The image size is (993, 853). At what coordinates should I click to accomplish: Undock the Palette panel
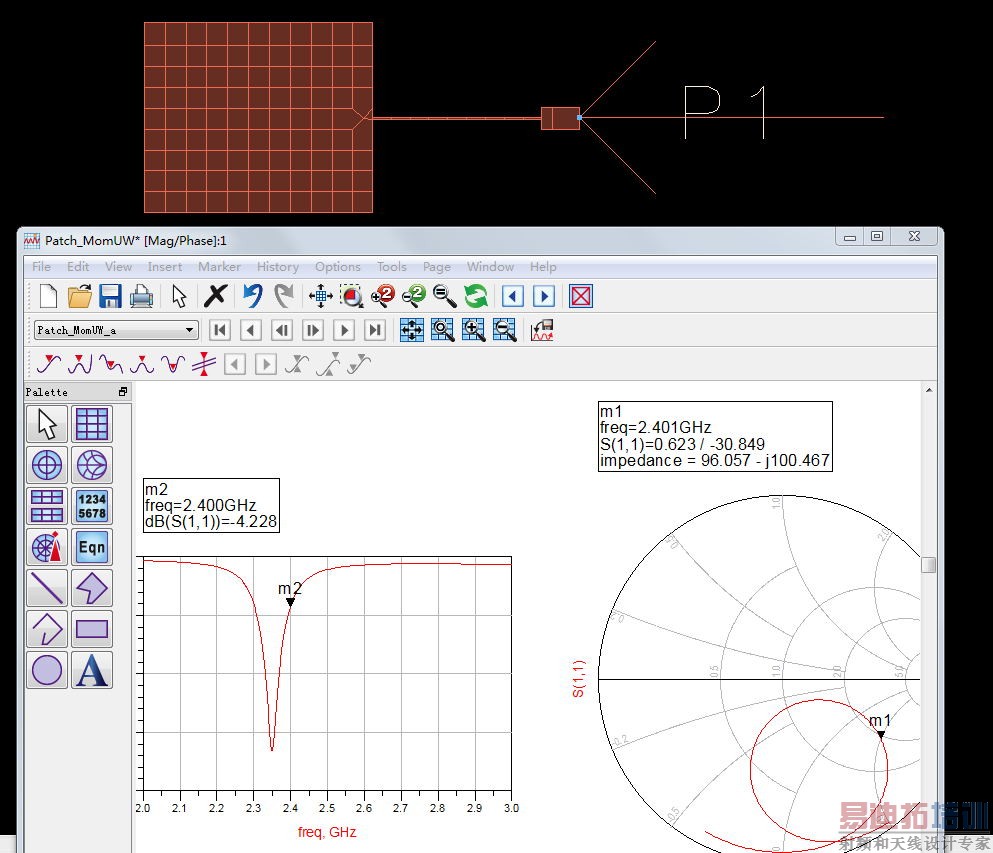pyautogui.click(x=123, y=392)
